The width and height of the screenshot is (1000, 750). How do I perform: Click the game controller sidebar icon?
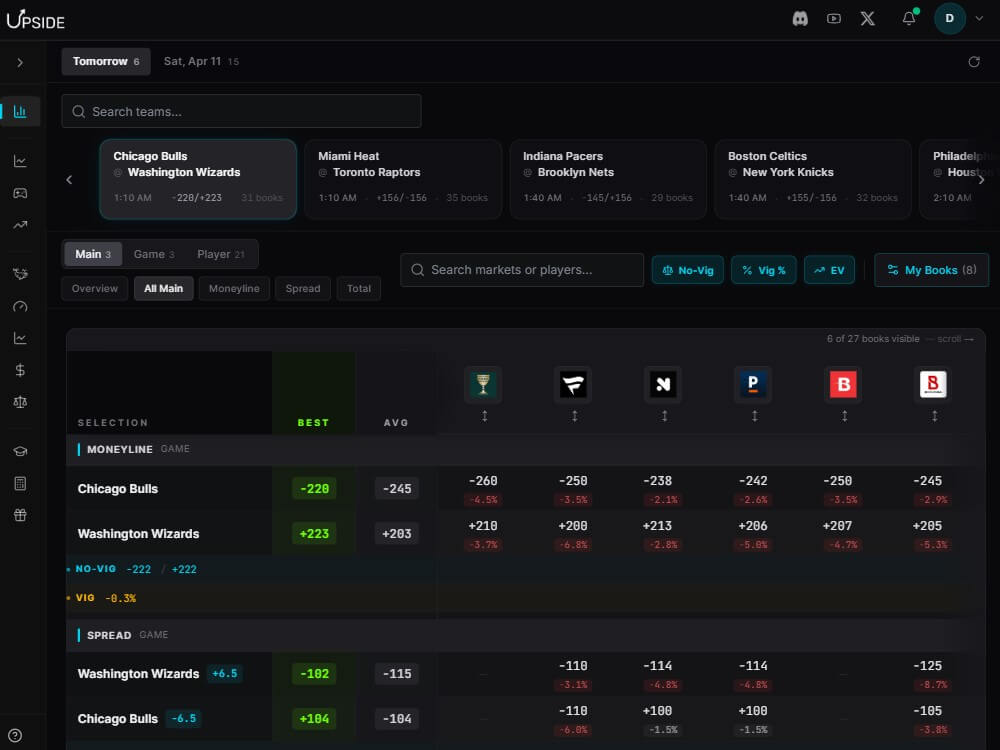20,193
